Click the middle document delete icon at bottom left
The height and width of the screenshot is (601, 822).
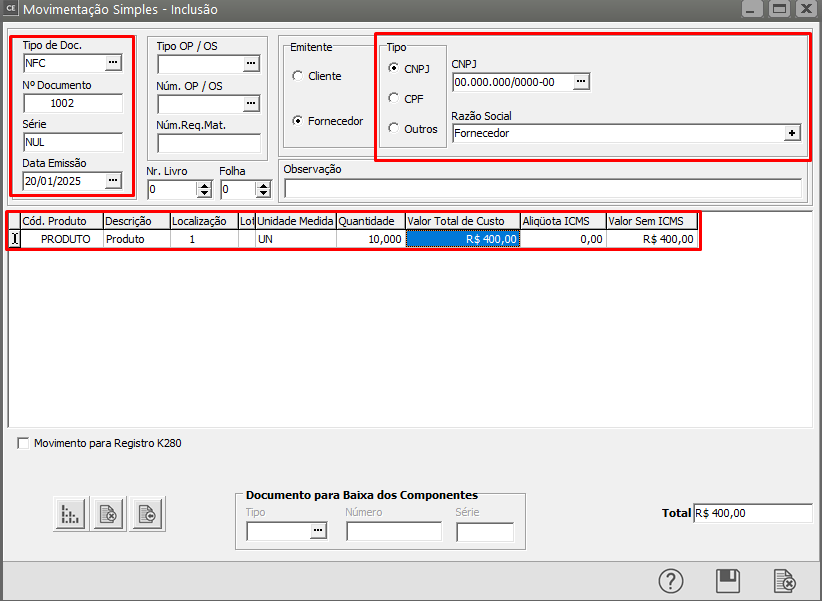click(108, 514)
